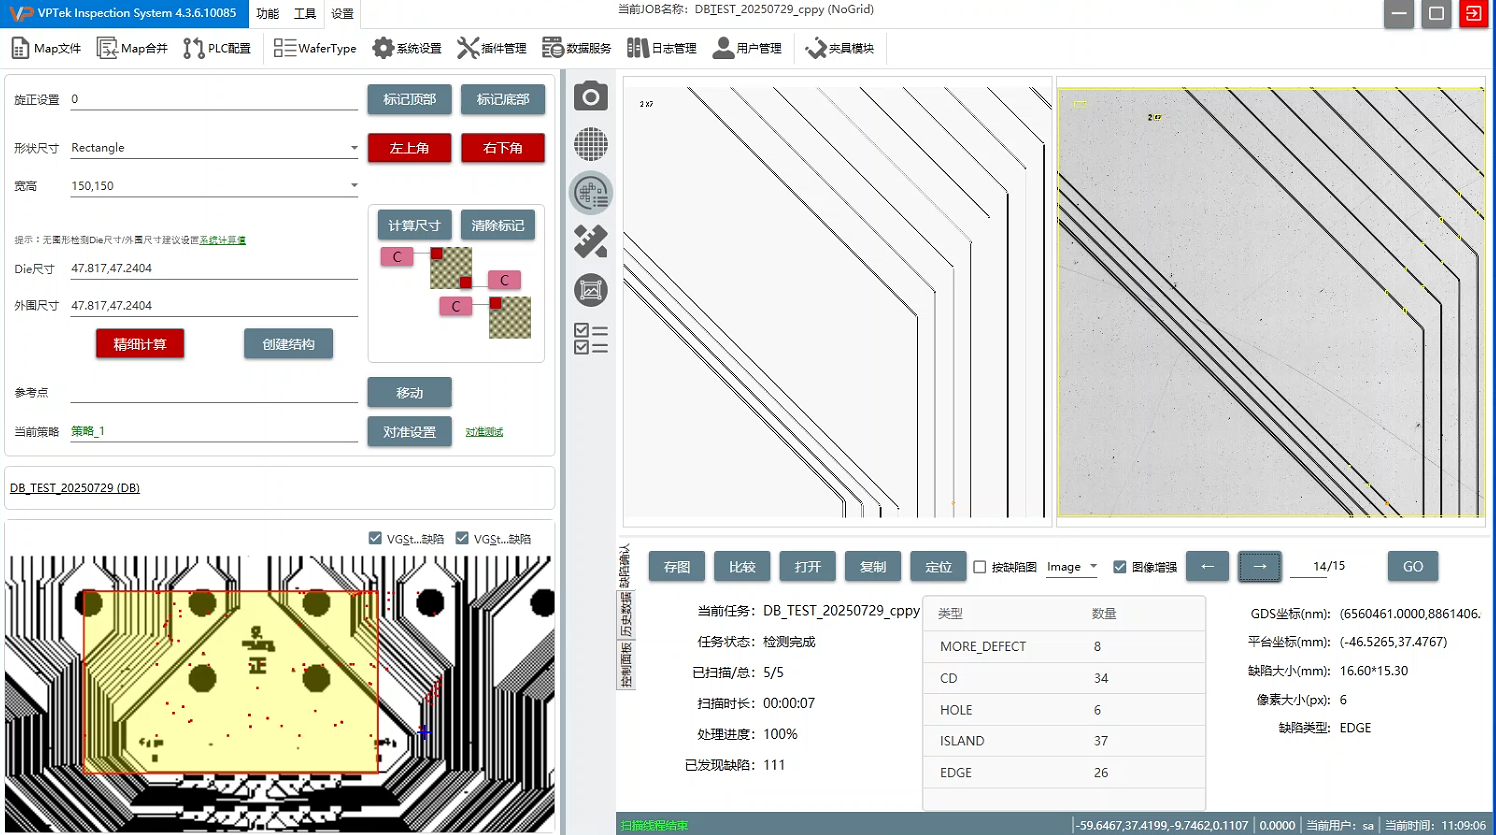Uncheck the 图像增强 image enhancement checkbox
The height and width of the screenshot is (835, 1496).
pyautogui.click(x=1120, y=567)
